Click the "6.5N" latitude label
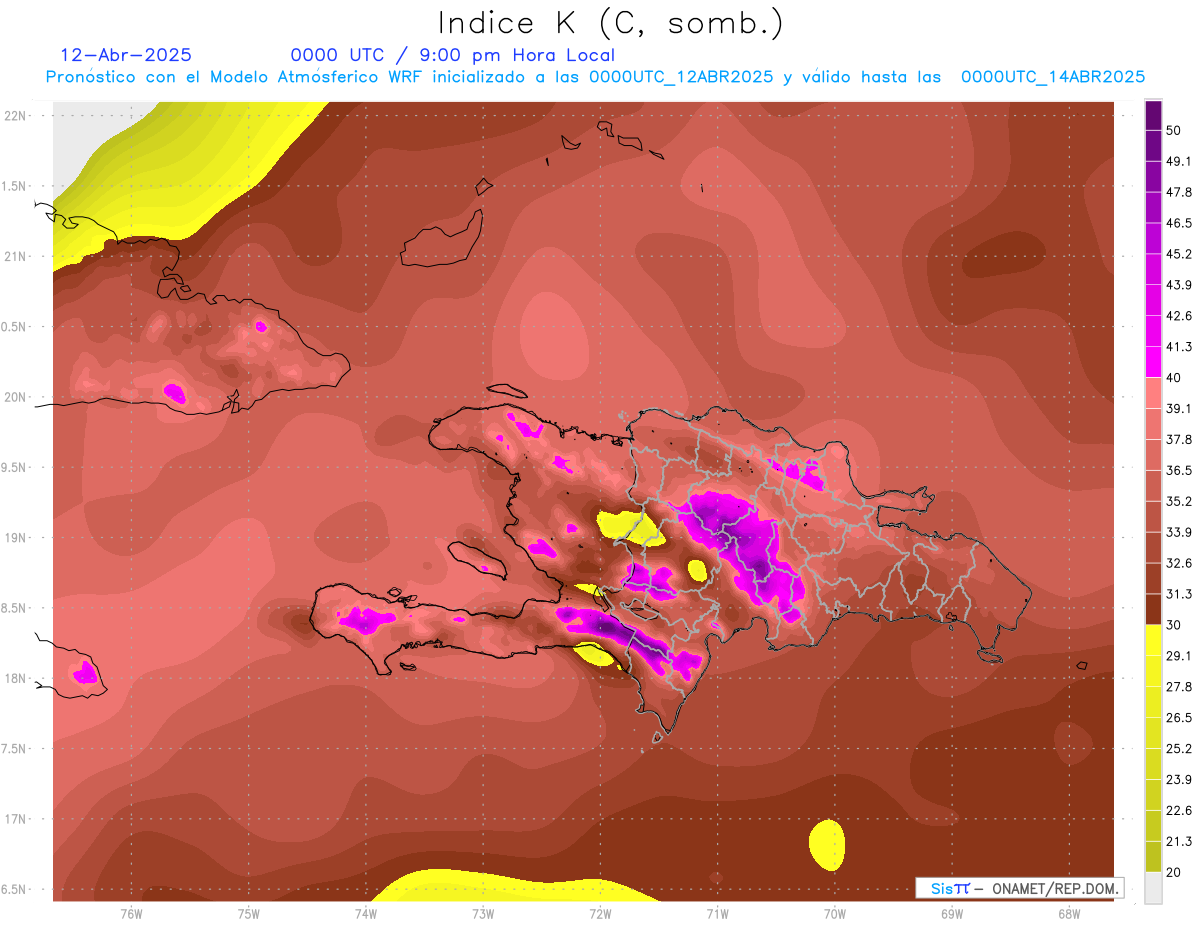1200x927 pixels. tap(15, 889)
